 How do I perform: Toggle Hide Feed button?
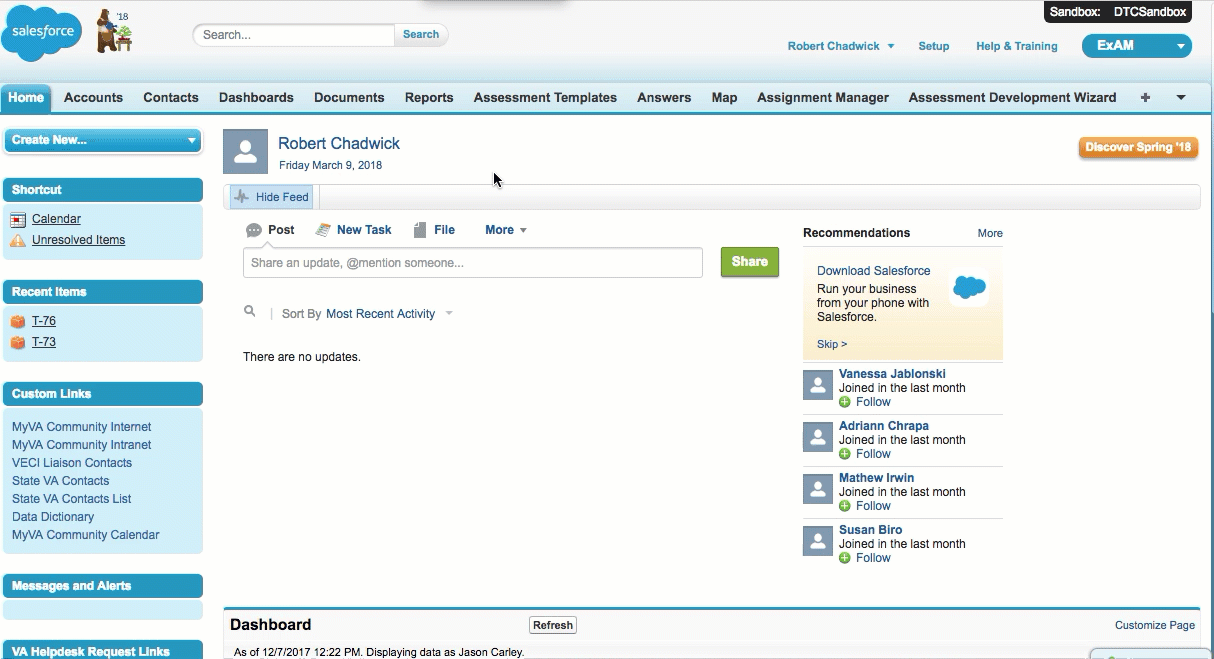pyautogui.click(x=272, y=197)
